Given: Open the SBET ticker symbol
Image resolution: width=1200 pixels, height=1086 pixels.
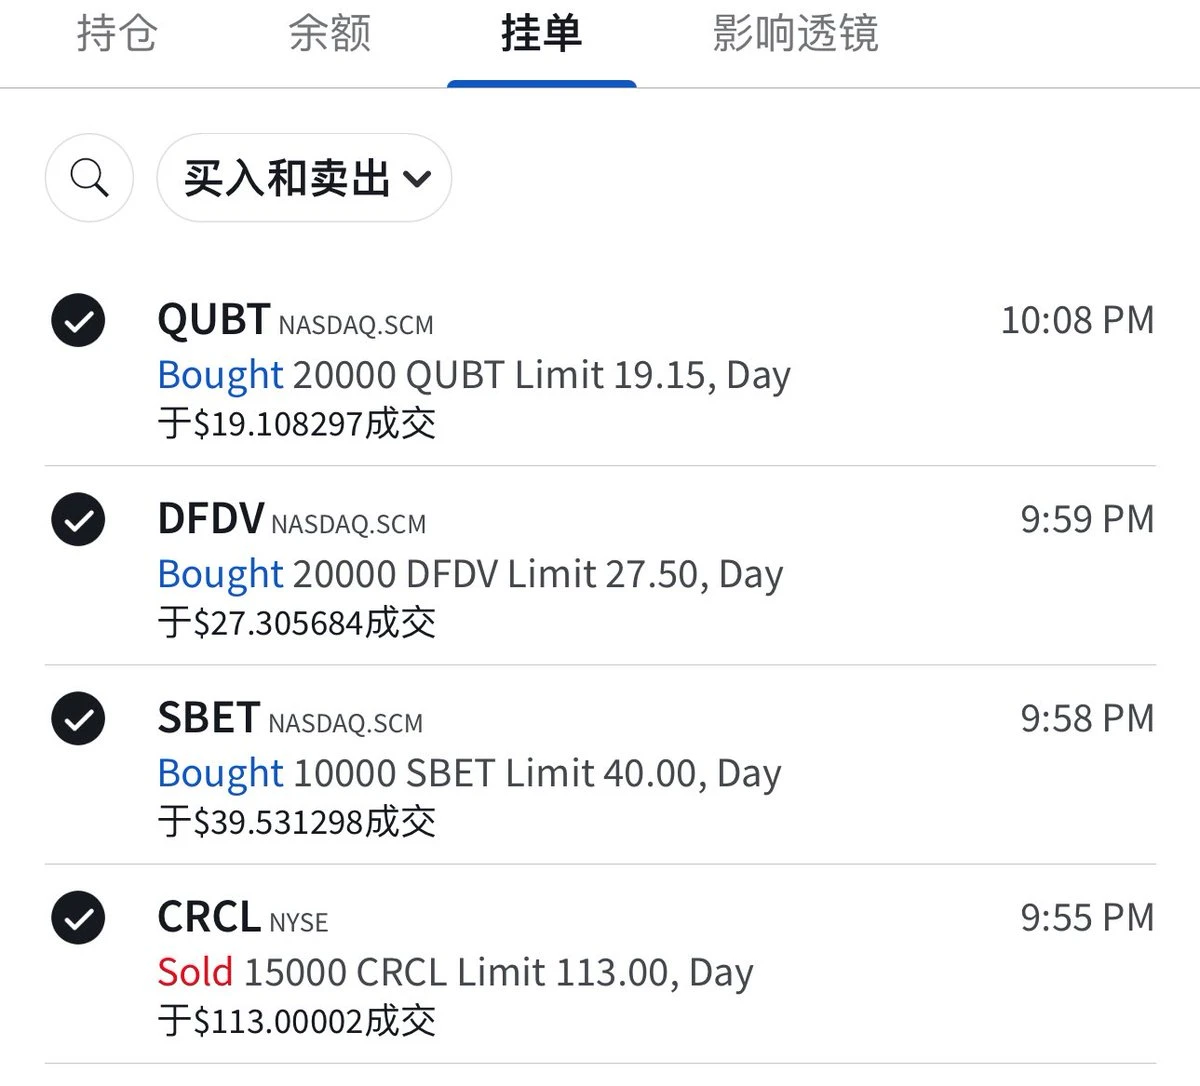Looking at the screenshot, I should (x=209, y=718).
